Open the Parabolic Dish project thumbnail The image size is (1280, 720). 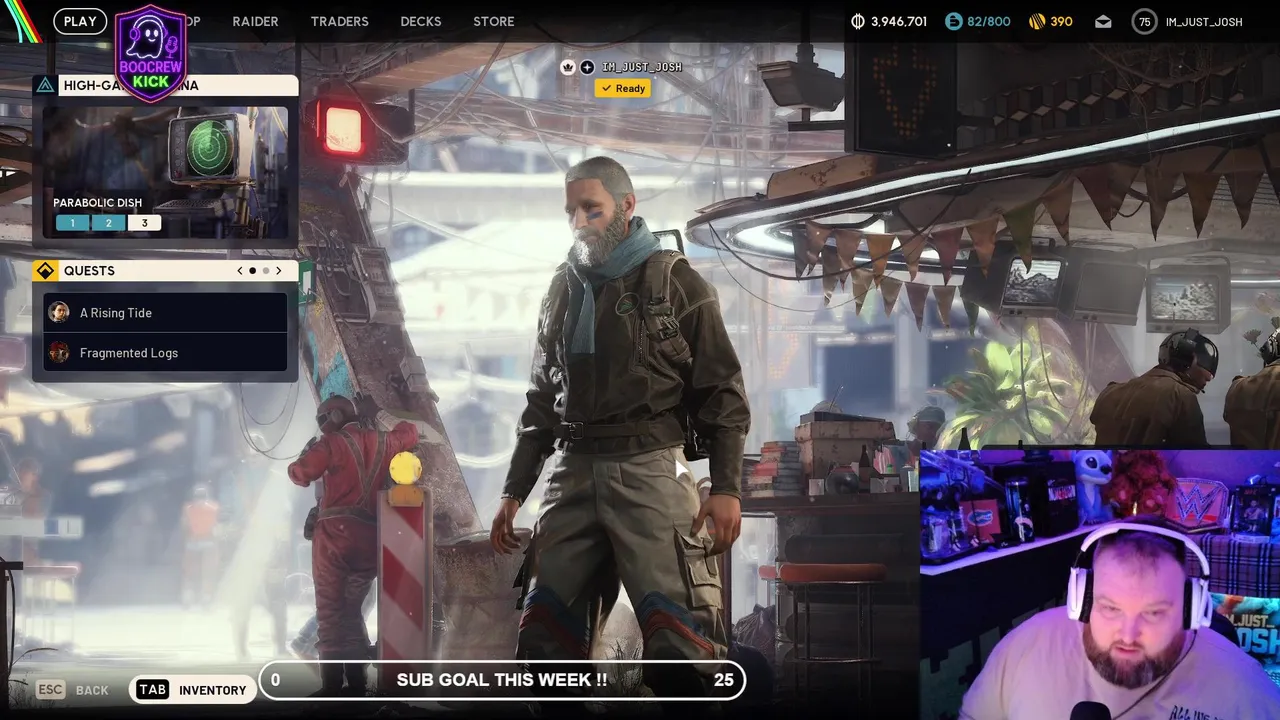click(x=166, y=172)
